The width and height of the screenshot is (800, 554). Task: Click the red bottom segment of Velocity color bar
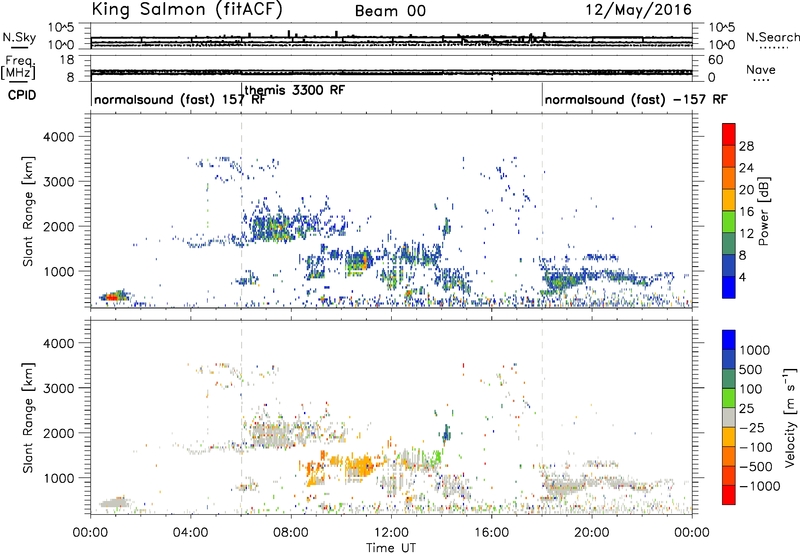pos(729,495)
